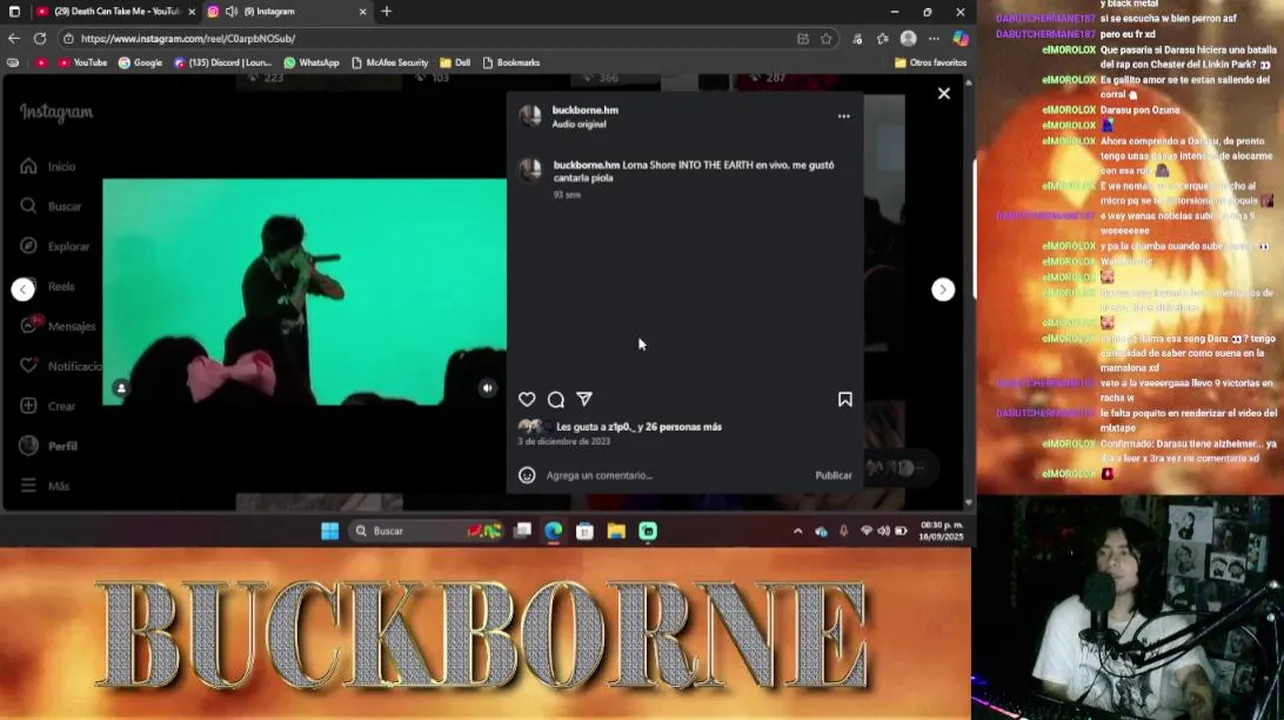Open buckborne.hm avatar next to the caption
The width and height of the screenshot is (1284, 720).
[x=531, y=170]
